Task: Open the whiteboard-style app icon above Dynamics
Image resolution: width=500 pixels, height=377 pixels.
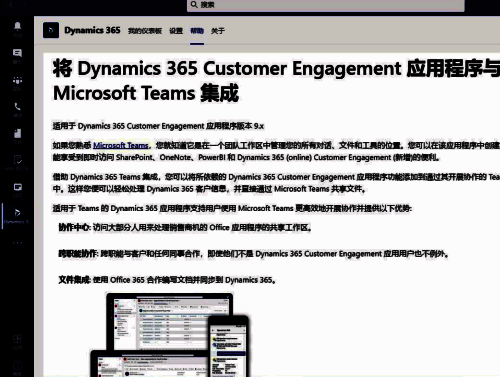Action: [17, 187]
